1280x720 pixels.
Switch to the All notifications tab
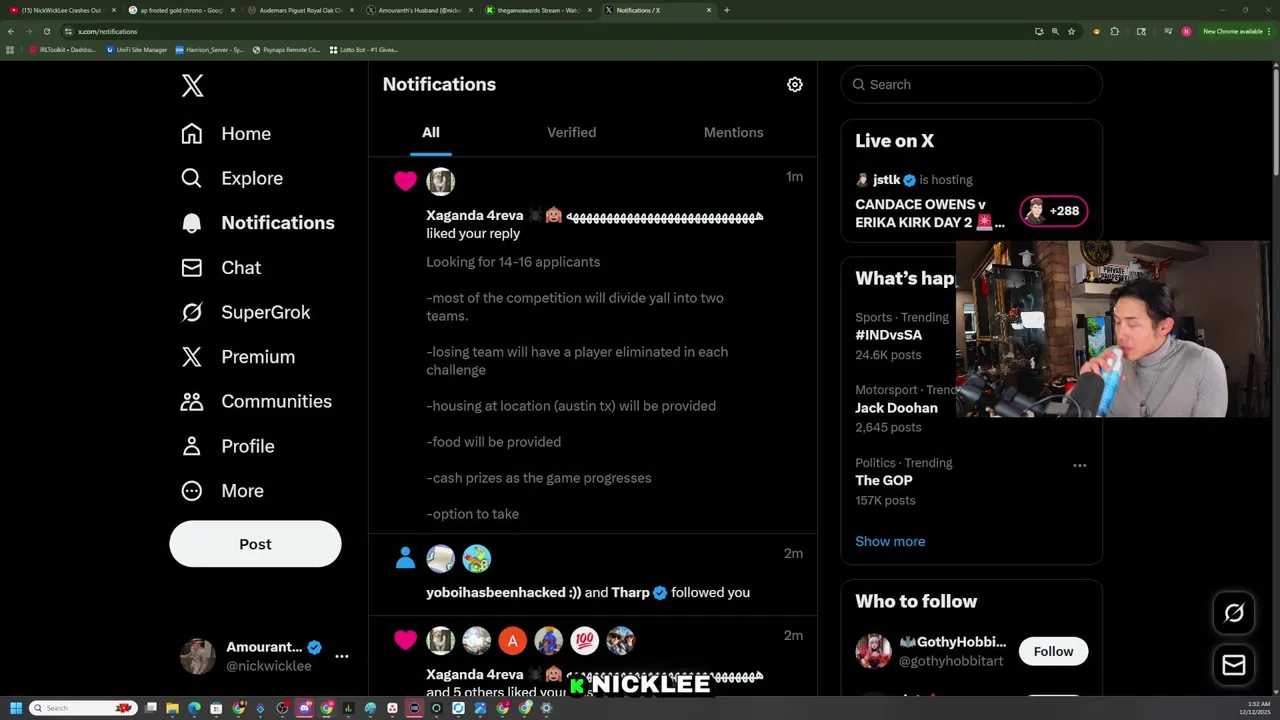click(x=431, y=132)
